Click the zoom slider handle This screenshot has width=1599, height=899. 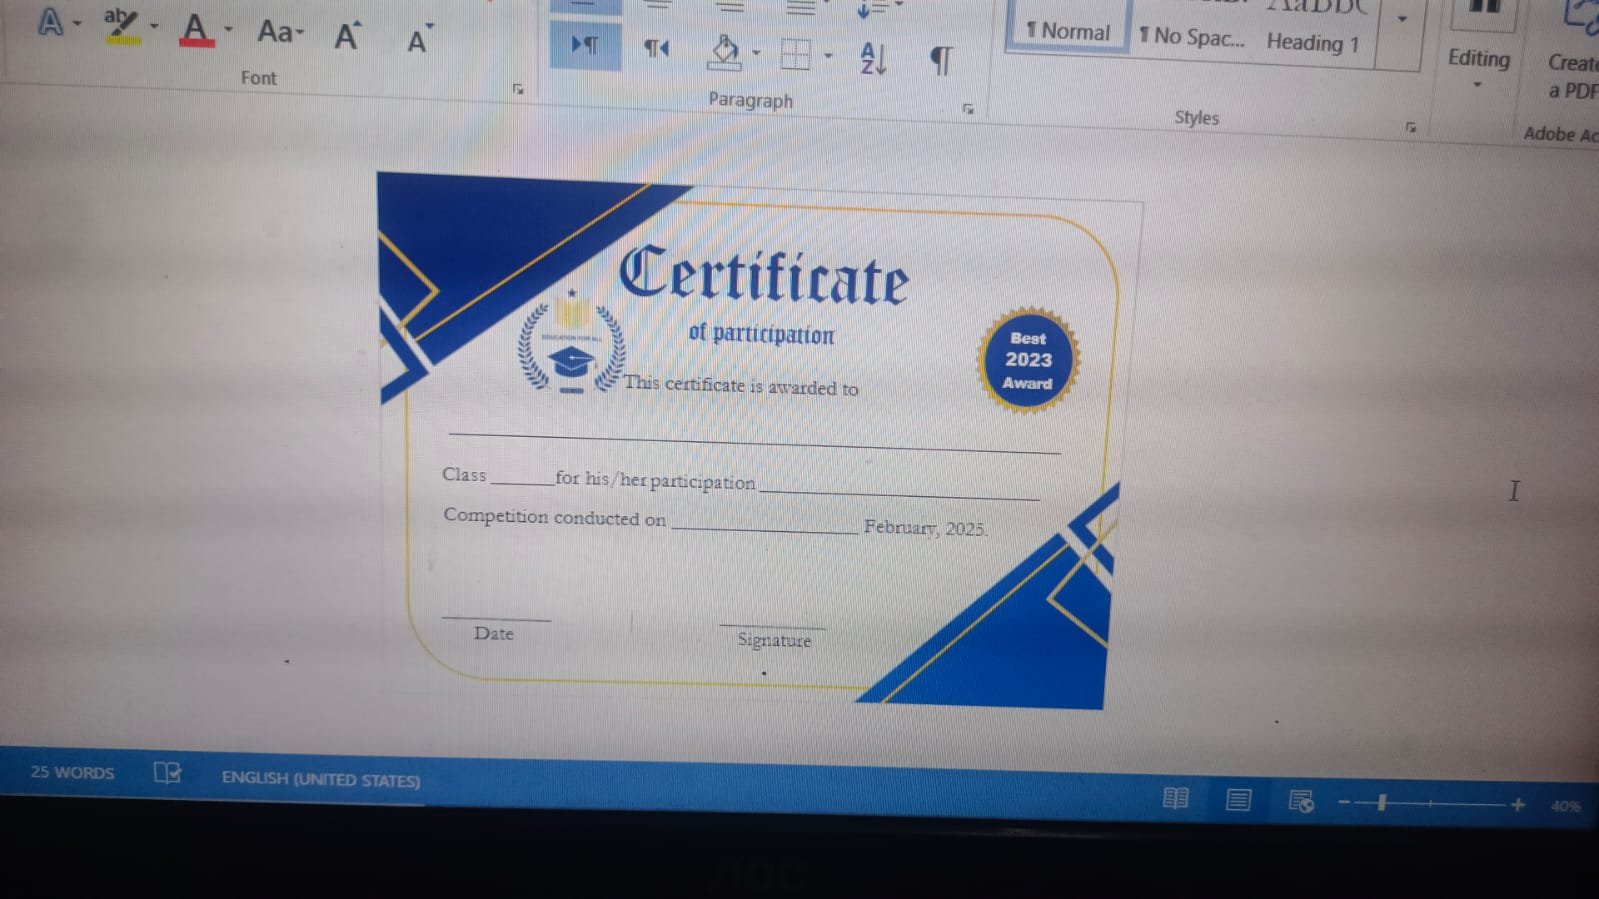(1382, 802)
